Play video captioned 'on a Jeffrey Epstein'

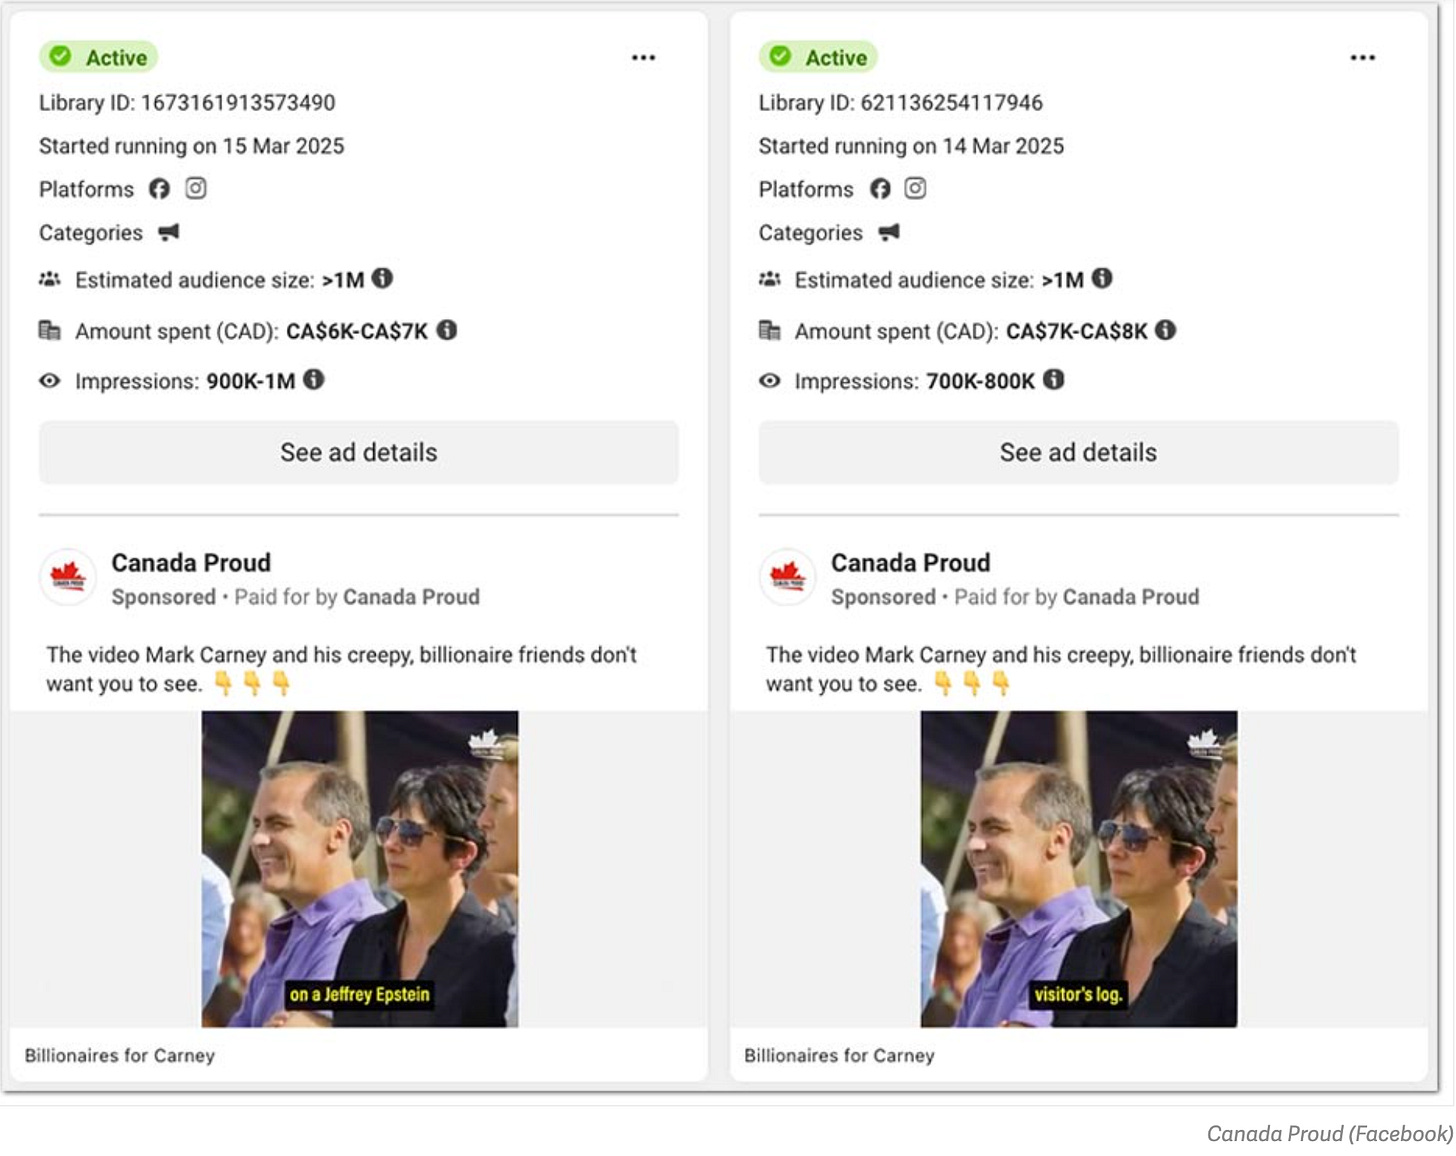click(360, 869)
